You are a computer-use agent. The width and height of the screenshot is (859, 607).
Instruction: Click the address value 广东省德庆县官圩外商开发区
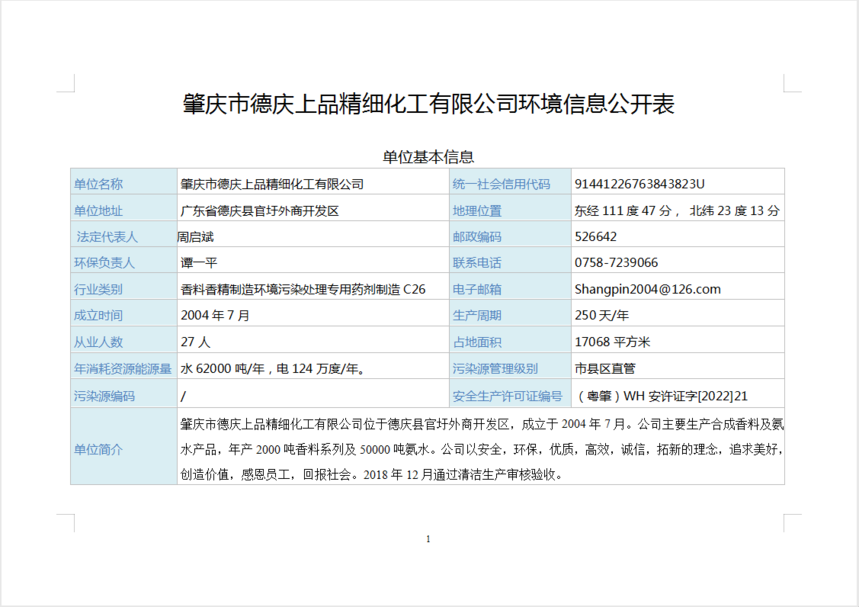(259, 211)
